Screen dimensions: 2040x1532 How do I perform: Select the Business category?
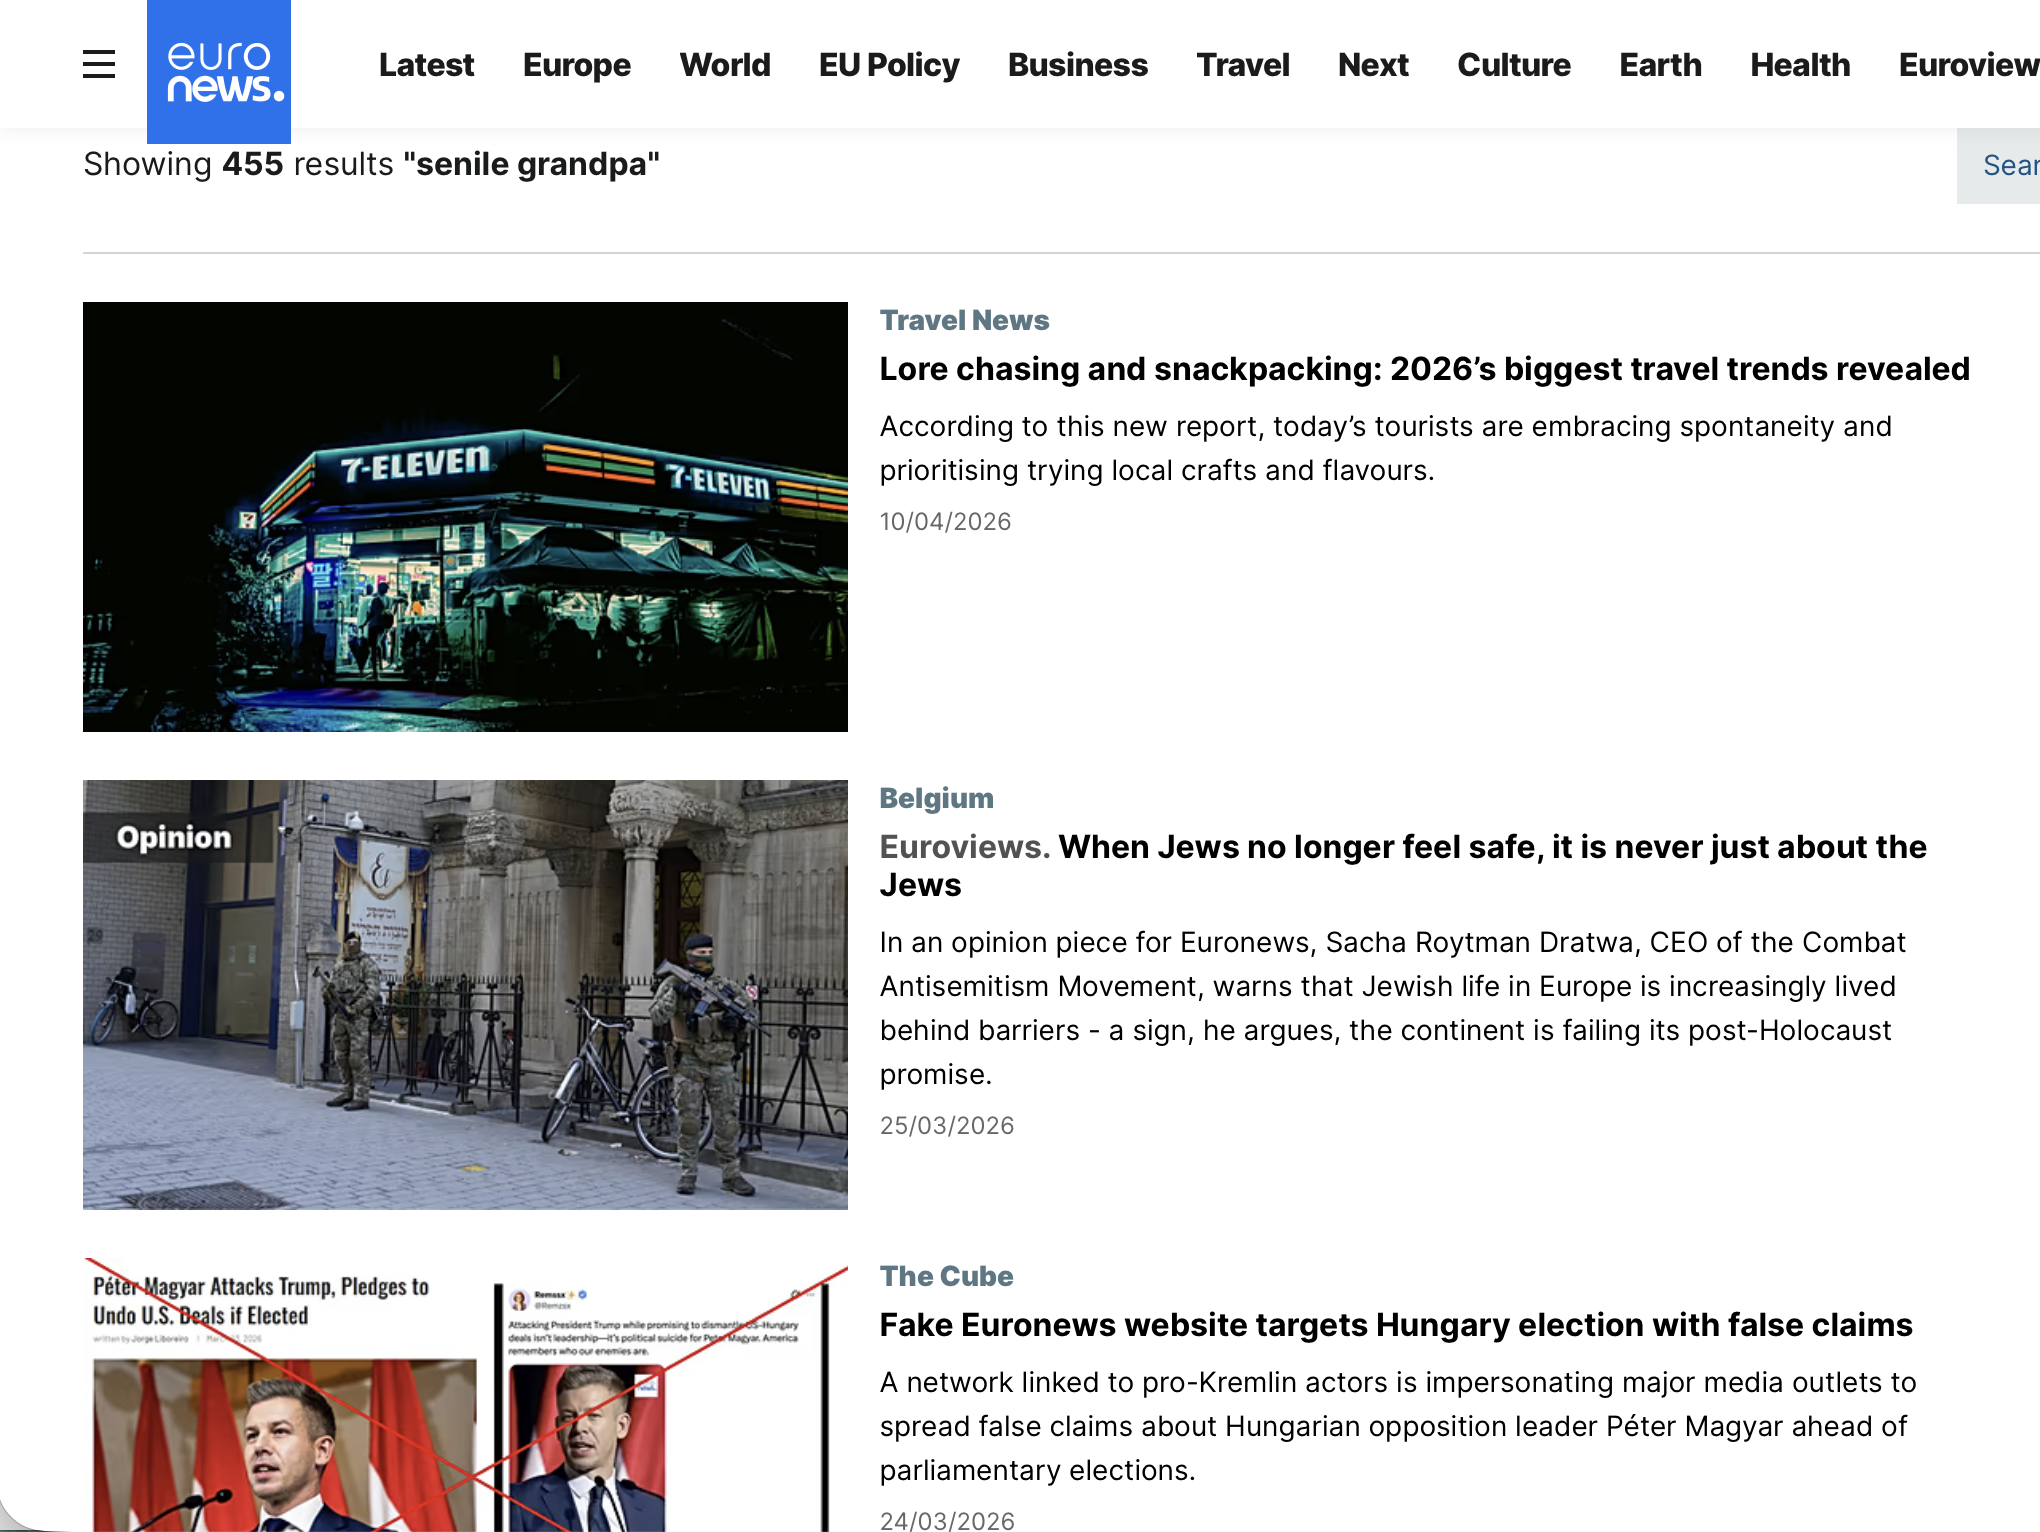point(1077,64)
